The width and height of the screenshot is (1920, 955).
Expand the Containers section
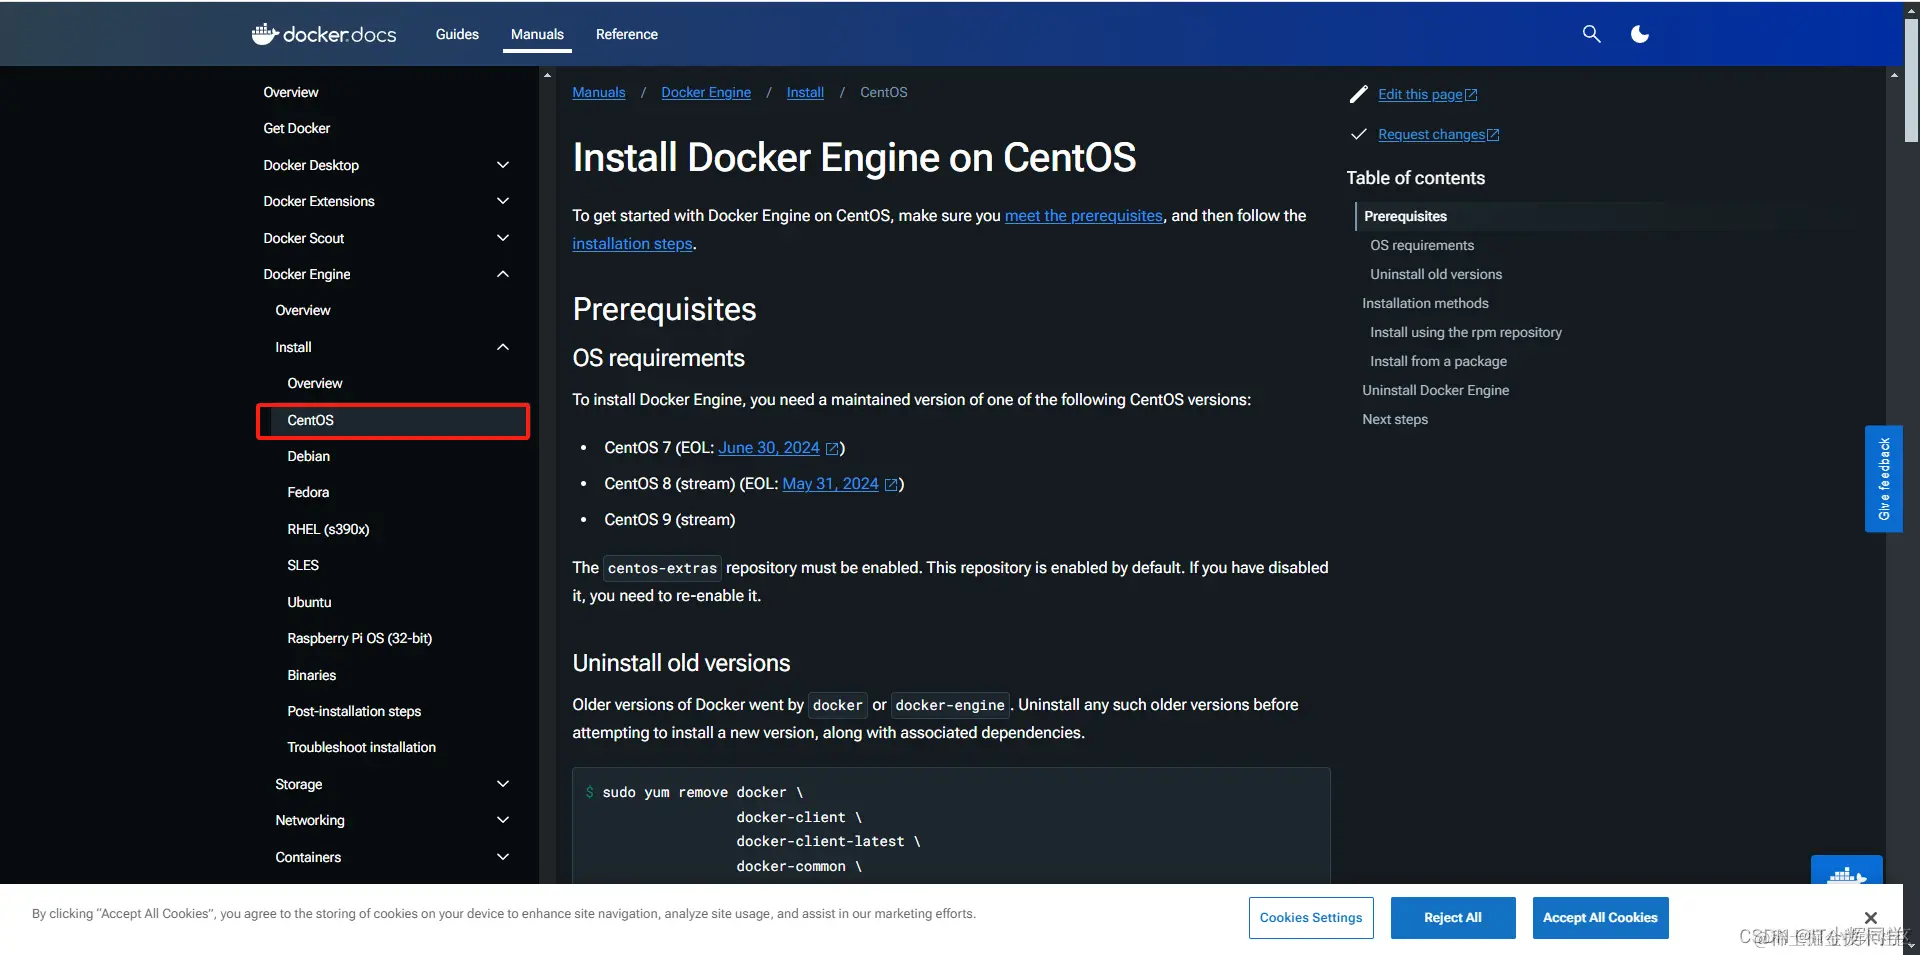503,857
